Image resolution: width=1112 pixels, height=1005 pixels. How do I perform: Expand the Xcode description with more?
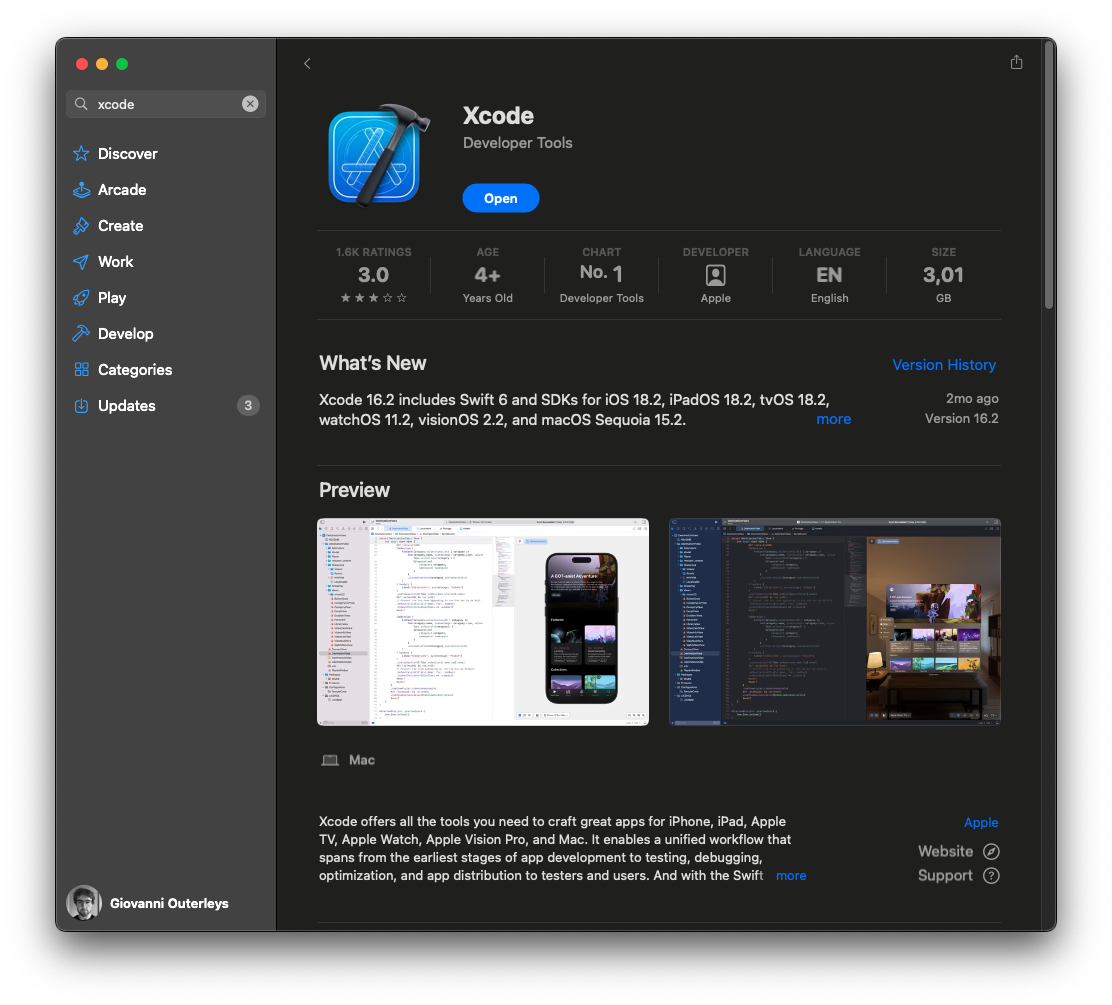(791, 875)
